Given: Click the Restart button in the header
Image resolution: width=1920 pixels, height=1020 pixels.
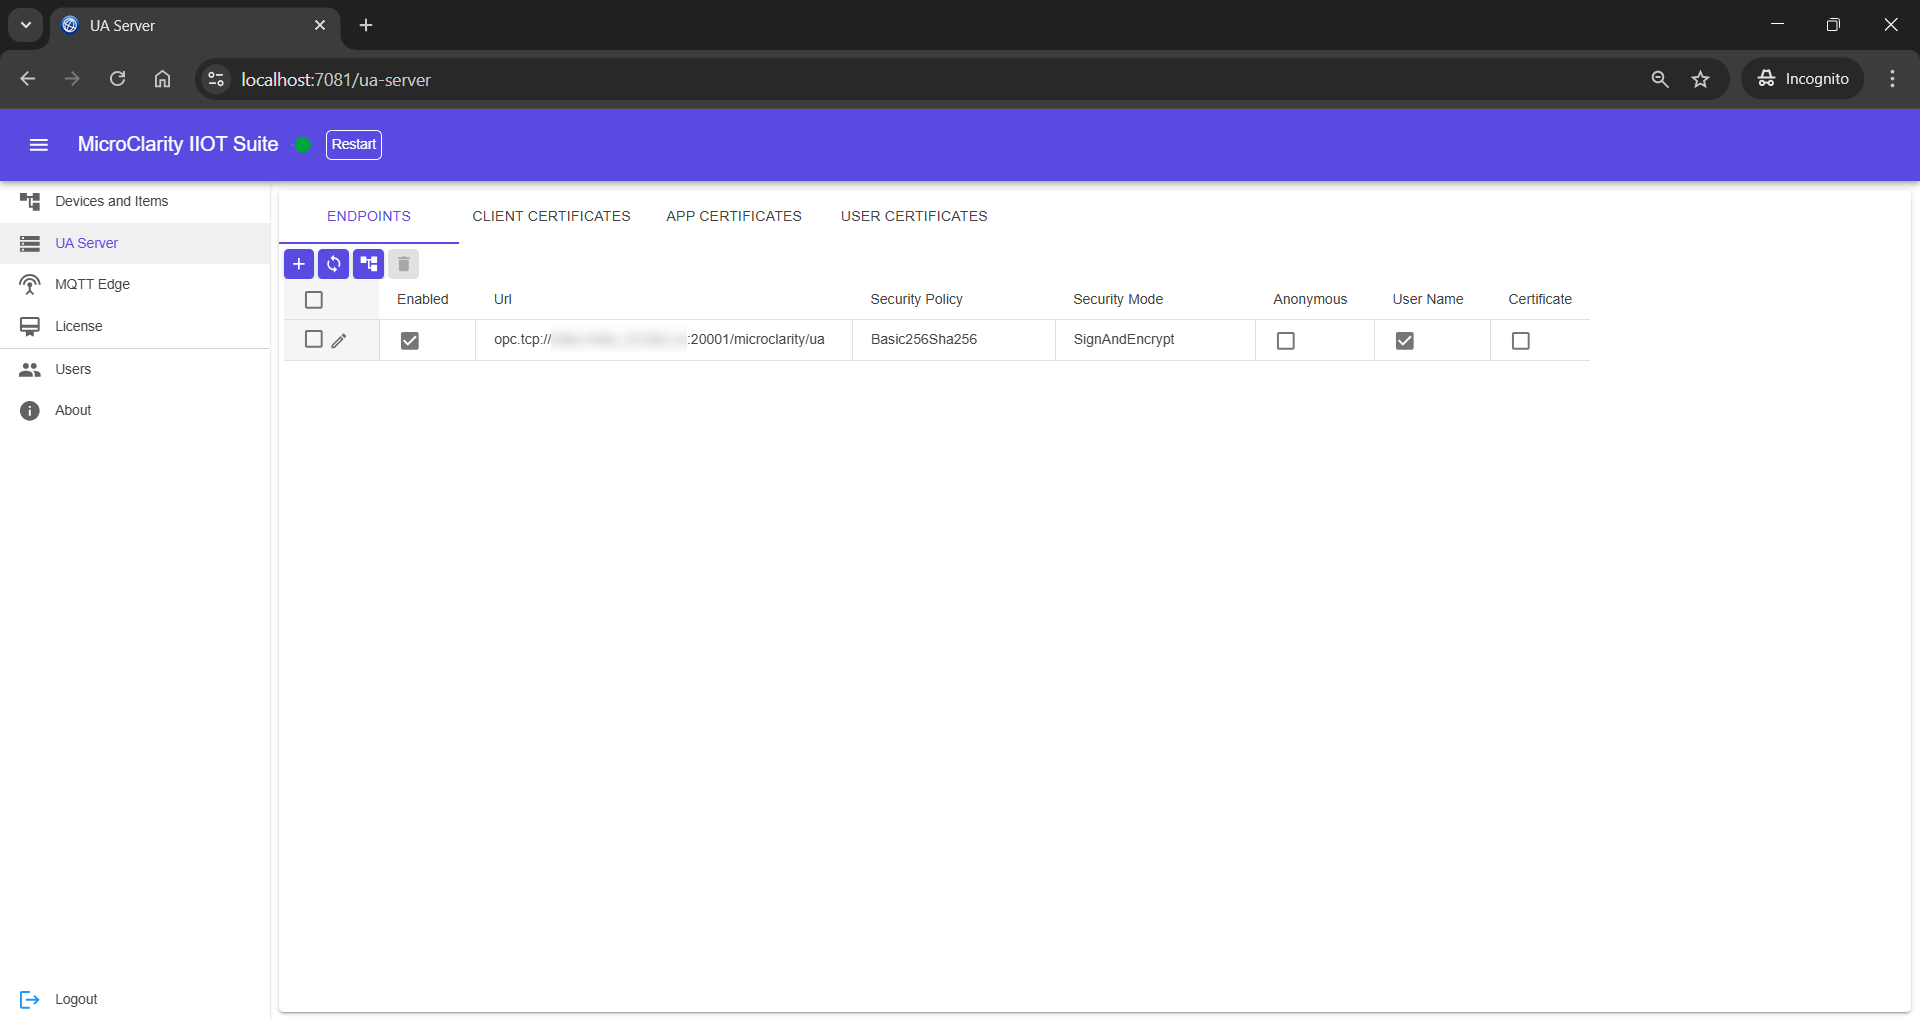Looking at the screenshot, I should (x=354, y=144).
